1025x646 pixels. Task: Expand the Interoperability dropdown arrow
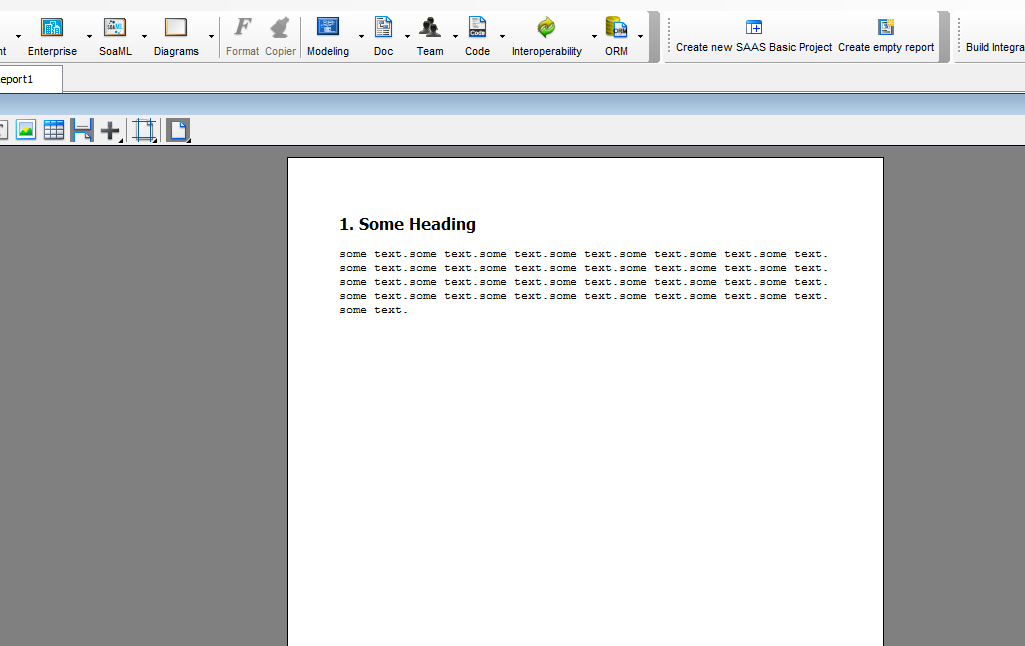[594, 37]
